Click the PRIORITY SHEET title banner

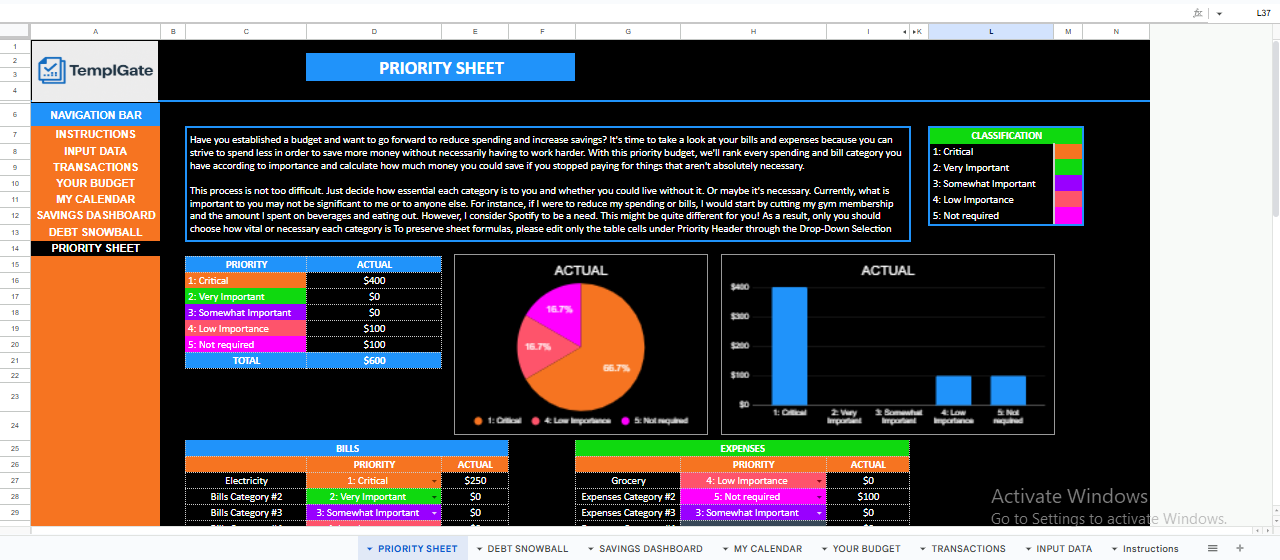440,68
